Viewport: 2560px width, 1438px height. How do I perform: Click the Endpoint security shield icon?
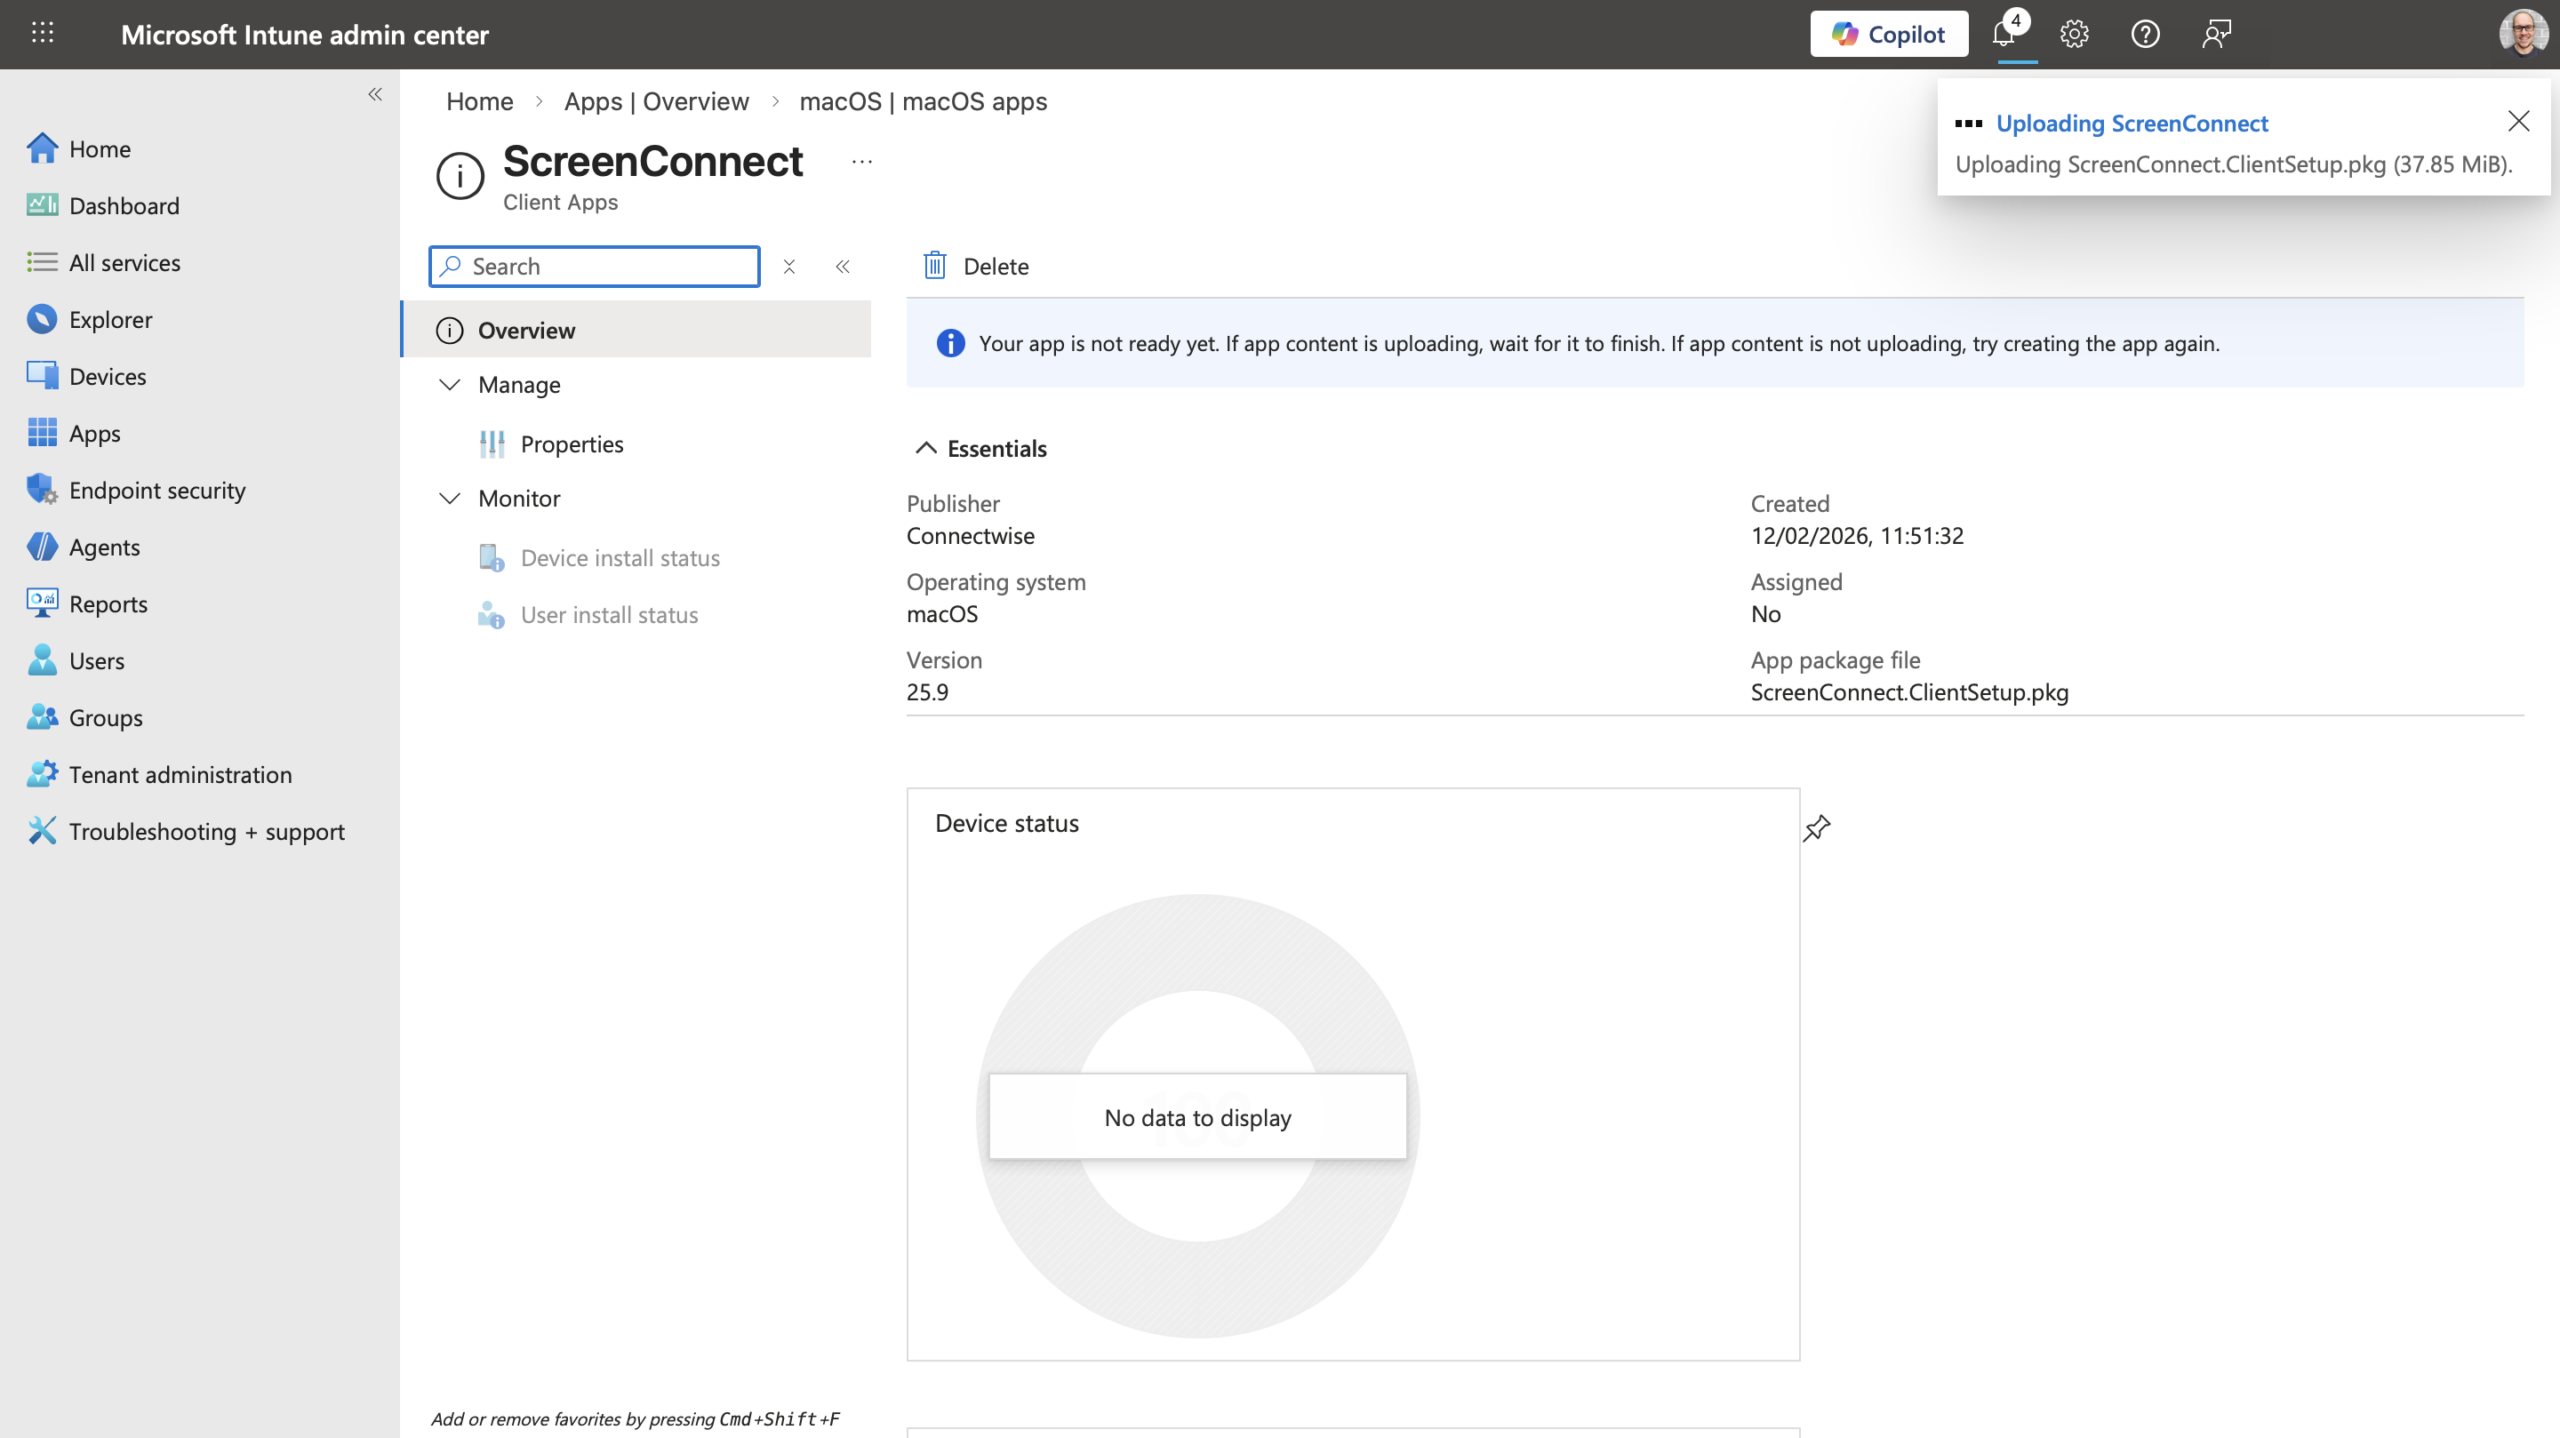click(x=41, y=490)
